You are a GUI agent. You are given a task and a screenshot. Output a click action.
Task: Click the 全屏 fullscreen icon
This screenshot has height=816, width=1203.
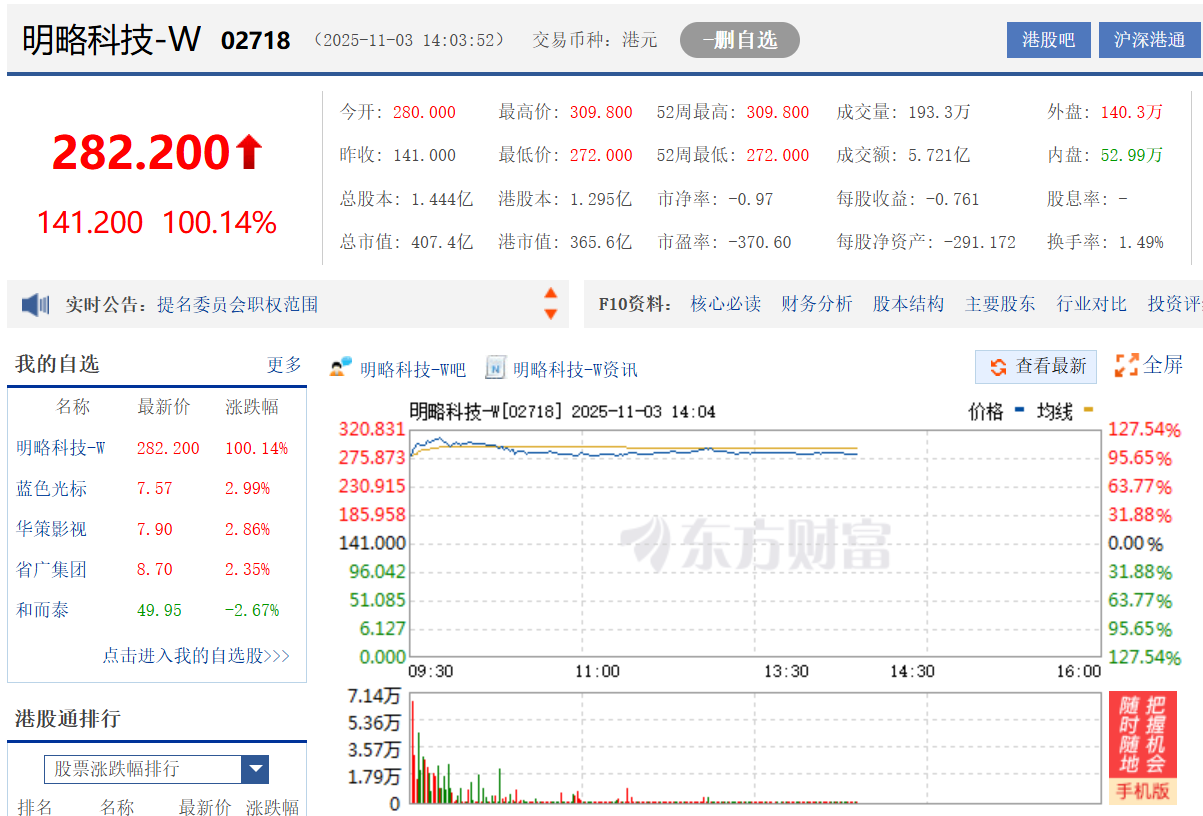point(1127,365)
